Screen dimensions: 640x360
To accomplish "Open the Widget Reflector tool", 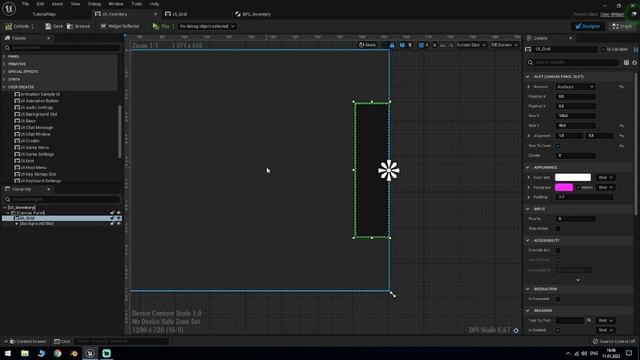I will (120, 26).
